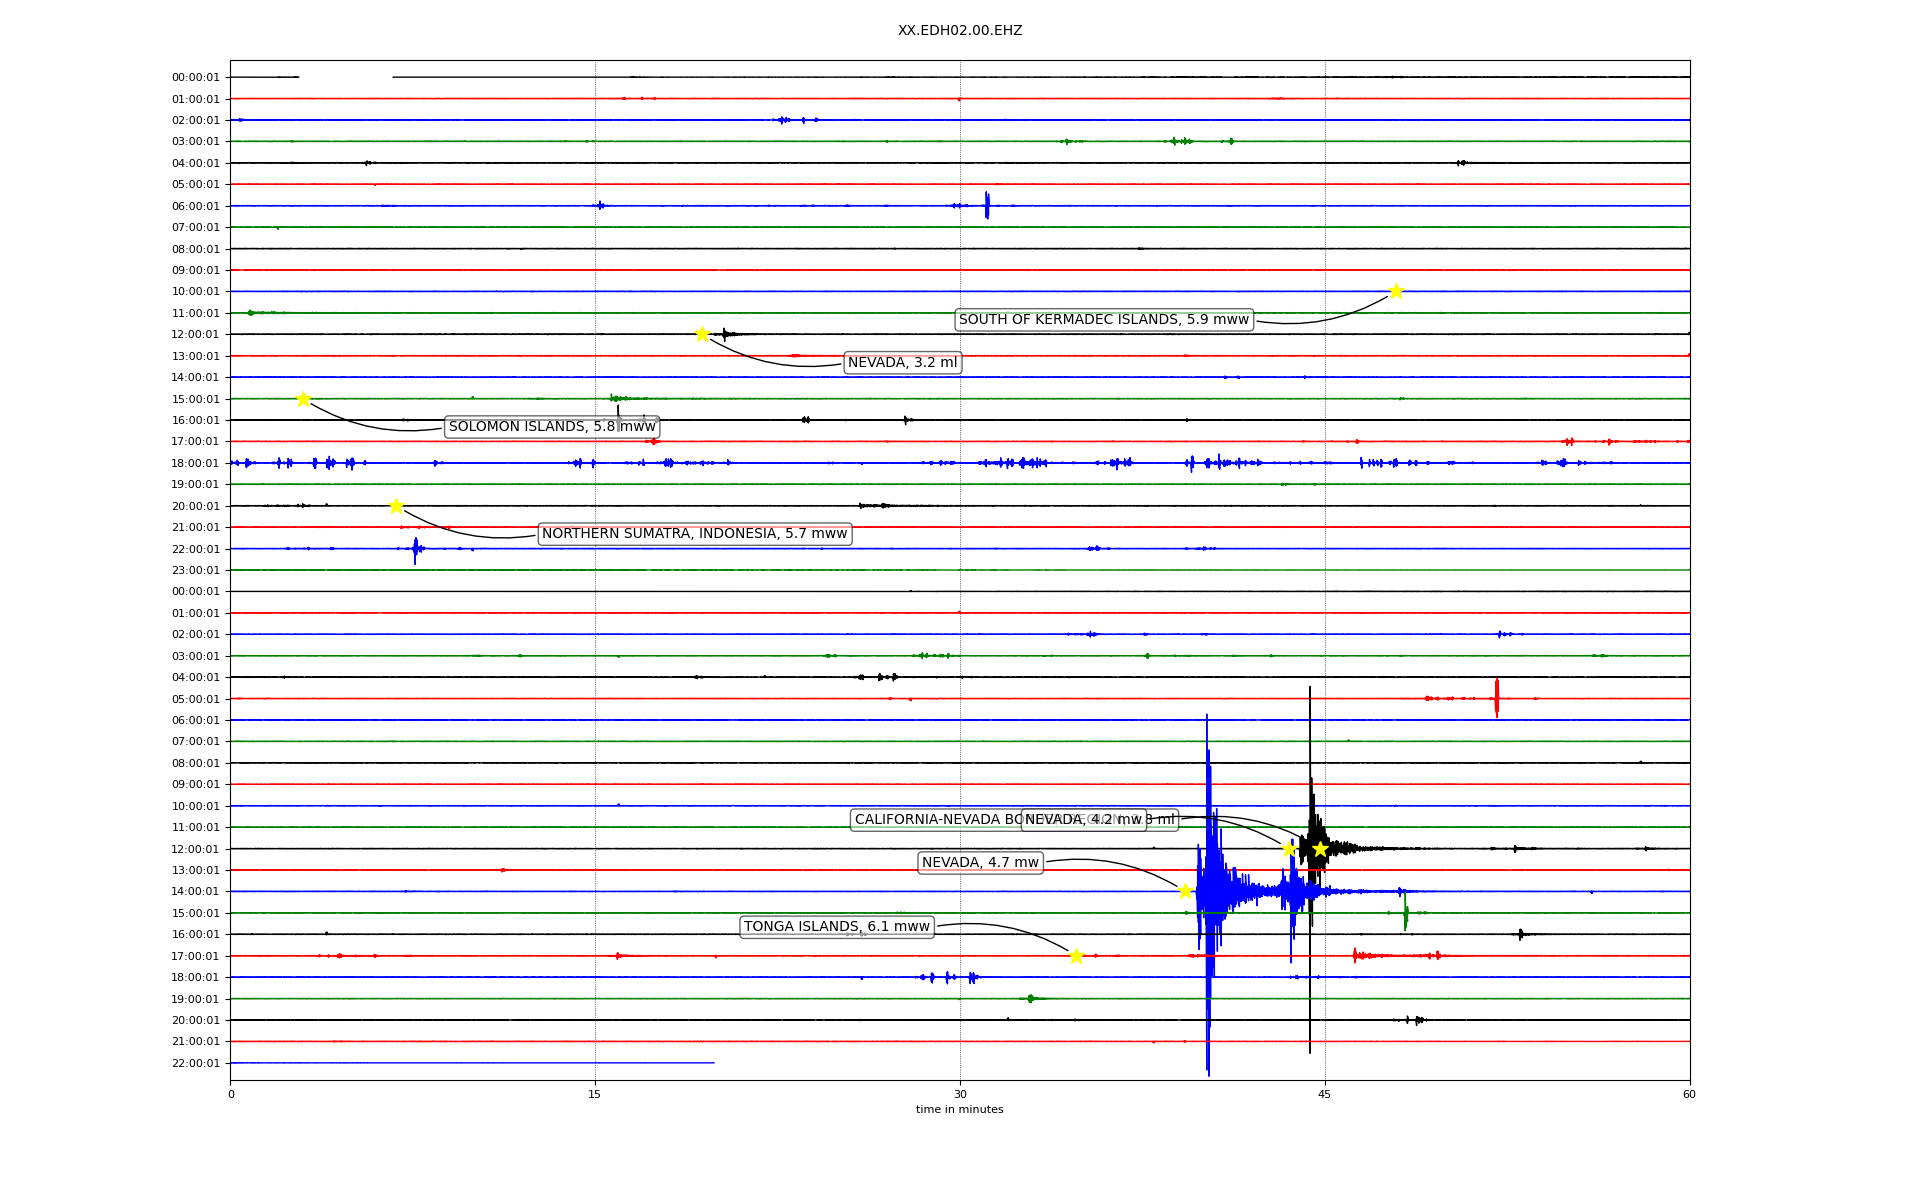Select the South of Kermadec Islands star

coord(1396,291)
